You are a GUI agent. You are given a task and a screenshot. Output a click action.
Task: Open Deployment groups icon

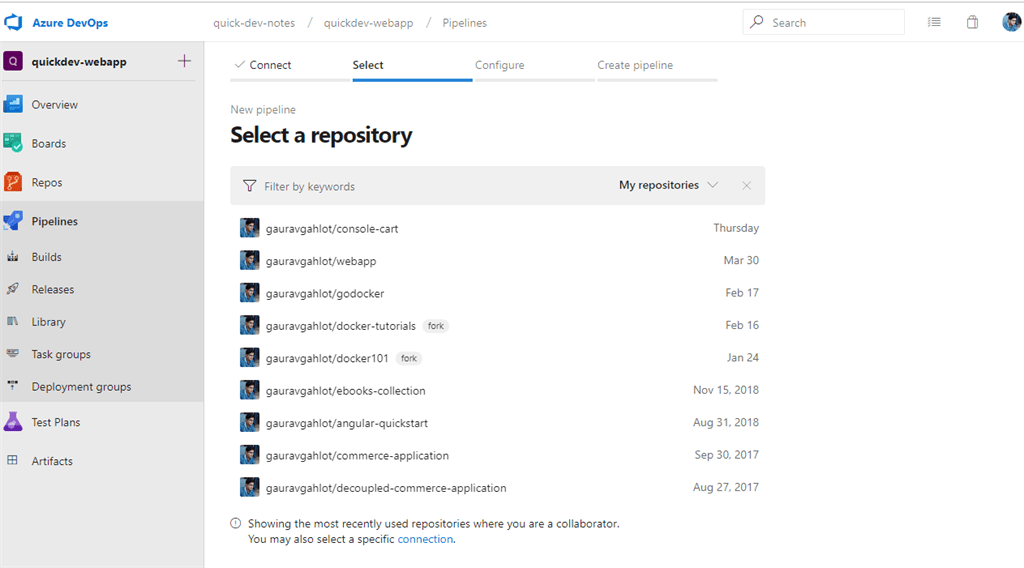13,386
